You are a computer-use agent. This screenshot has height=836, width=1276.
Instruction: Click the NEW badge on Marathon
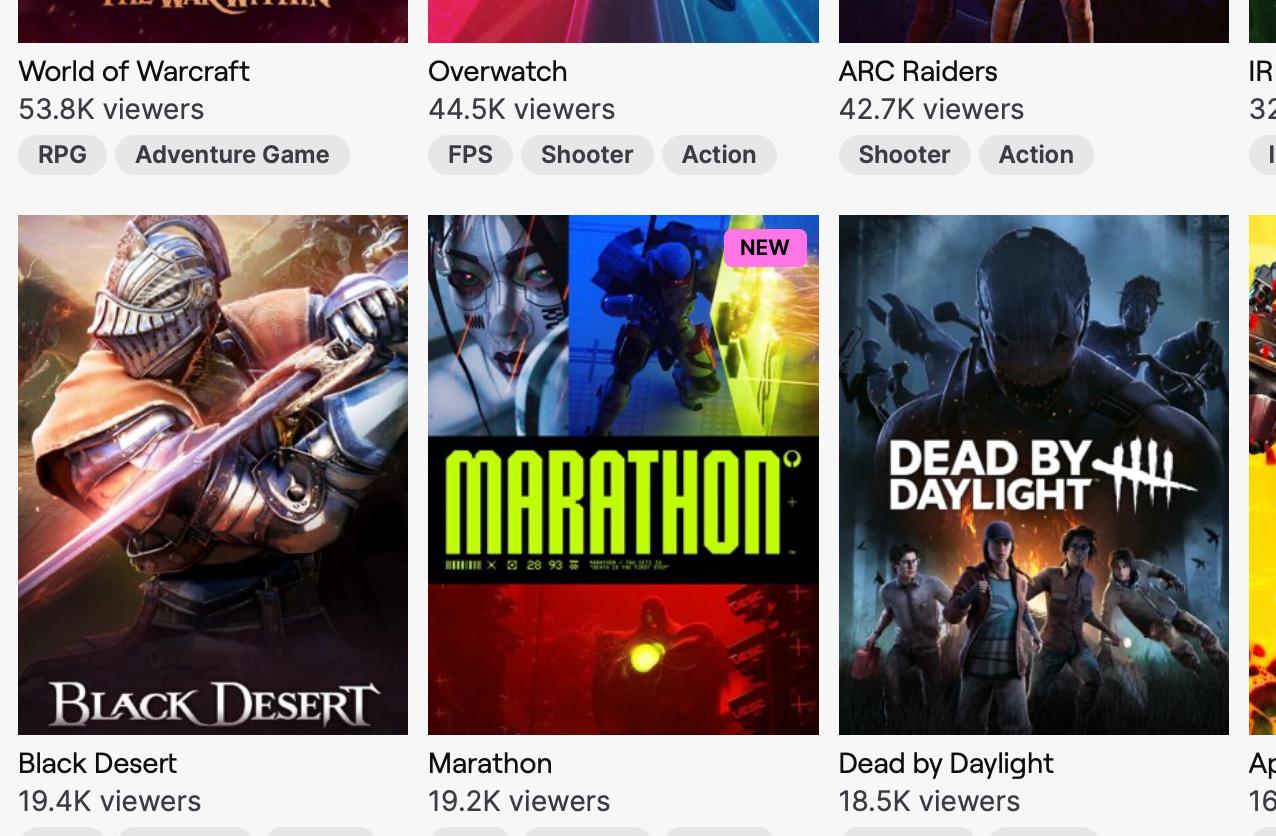[765, 248]
